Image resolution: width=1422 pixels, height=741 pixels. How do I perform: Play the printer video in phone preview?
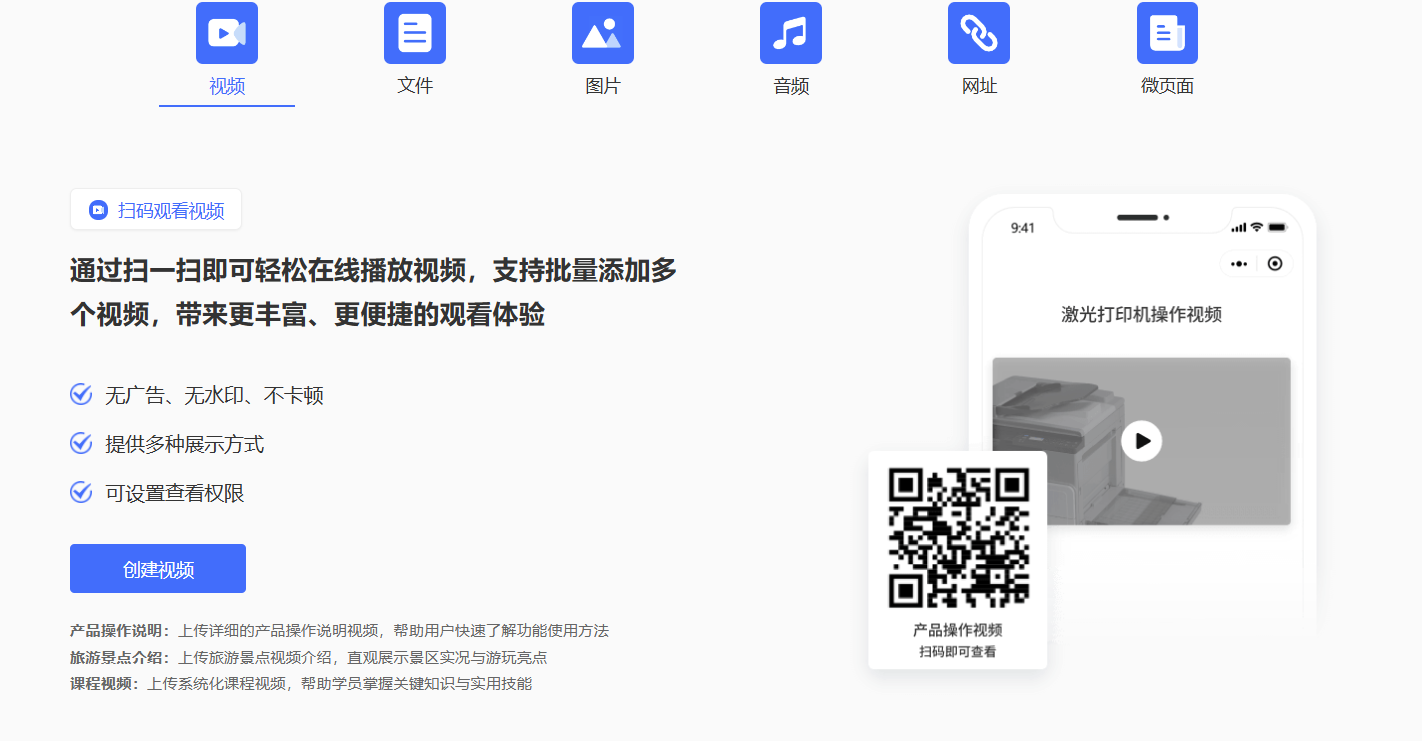[x=1141, y=441]
